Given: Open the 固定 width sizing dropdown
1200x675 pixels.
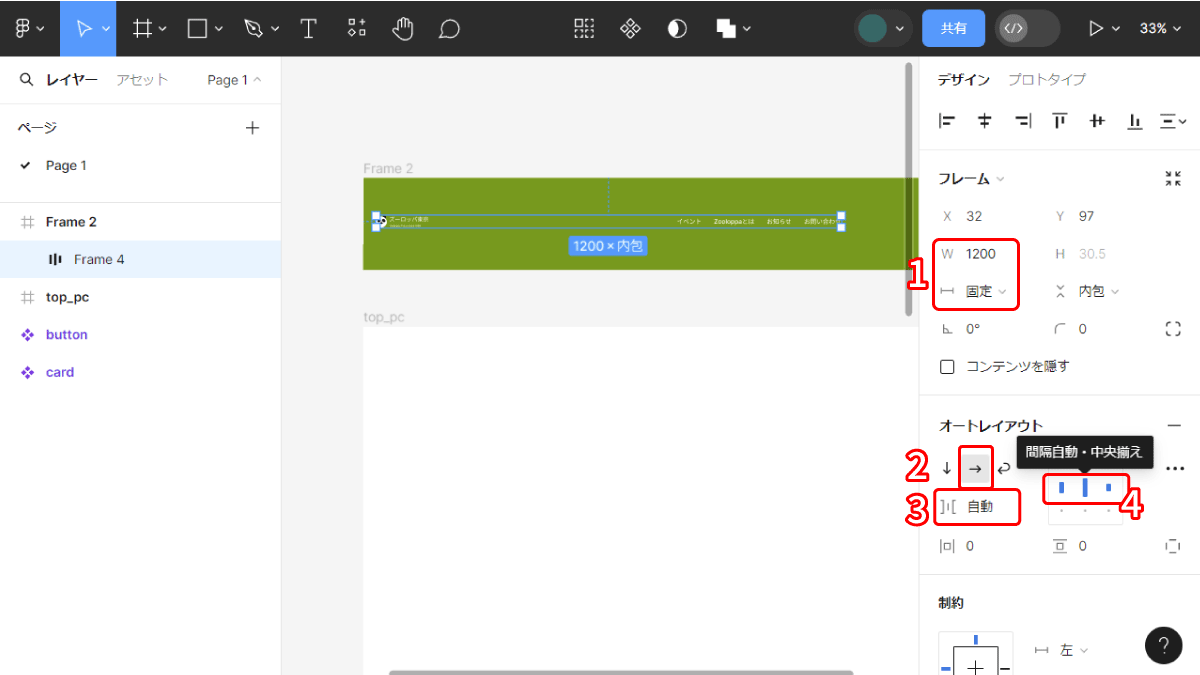Looking at the screenshot, I should [x=985, y=292].
